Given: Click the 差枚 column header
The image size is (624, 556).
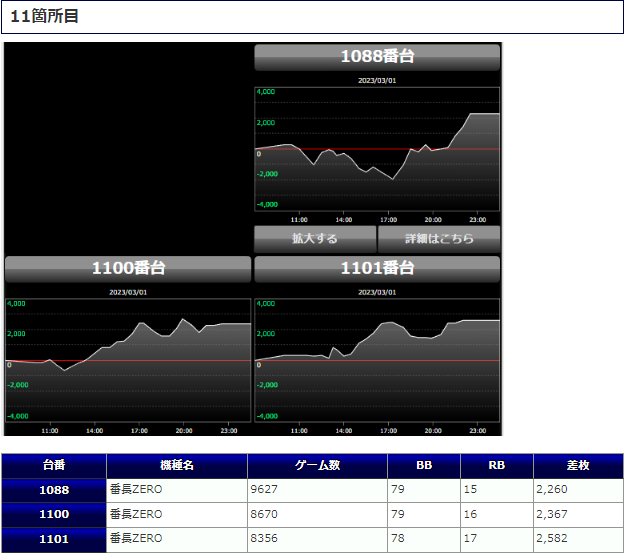Looking at the screenshot, I should [578, 466].
